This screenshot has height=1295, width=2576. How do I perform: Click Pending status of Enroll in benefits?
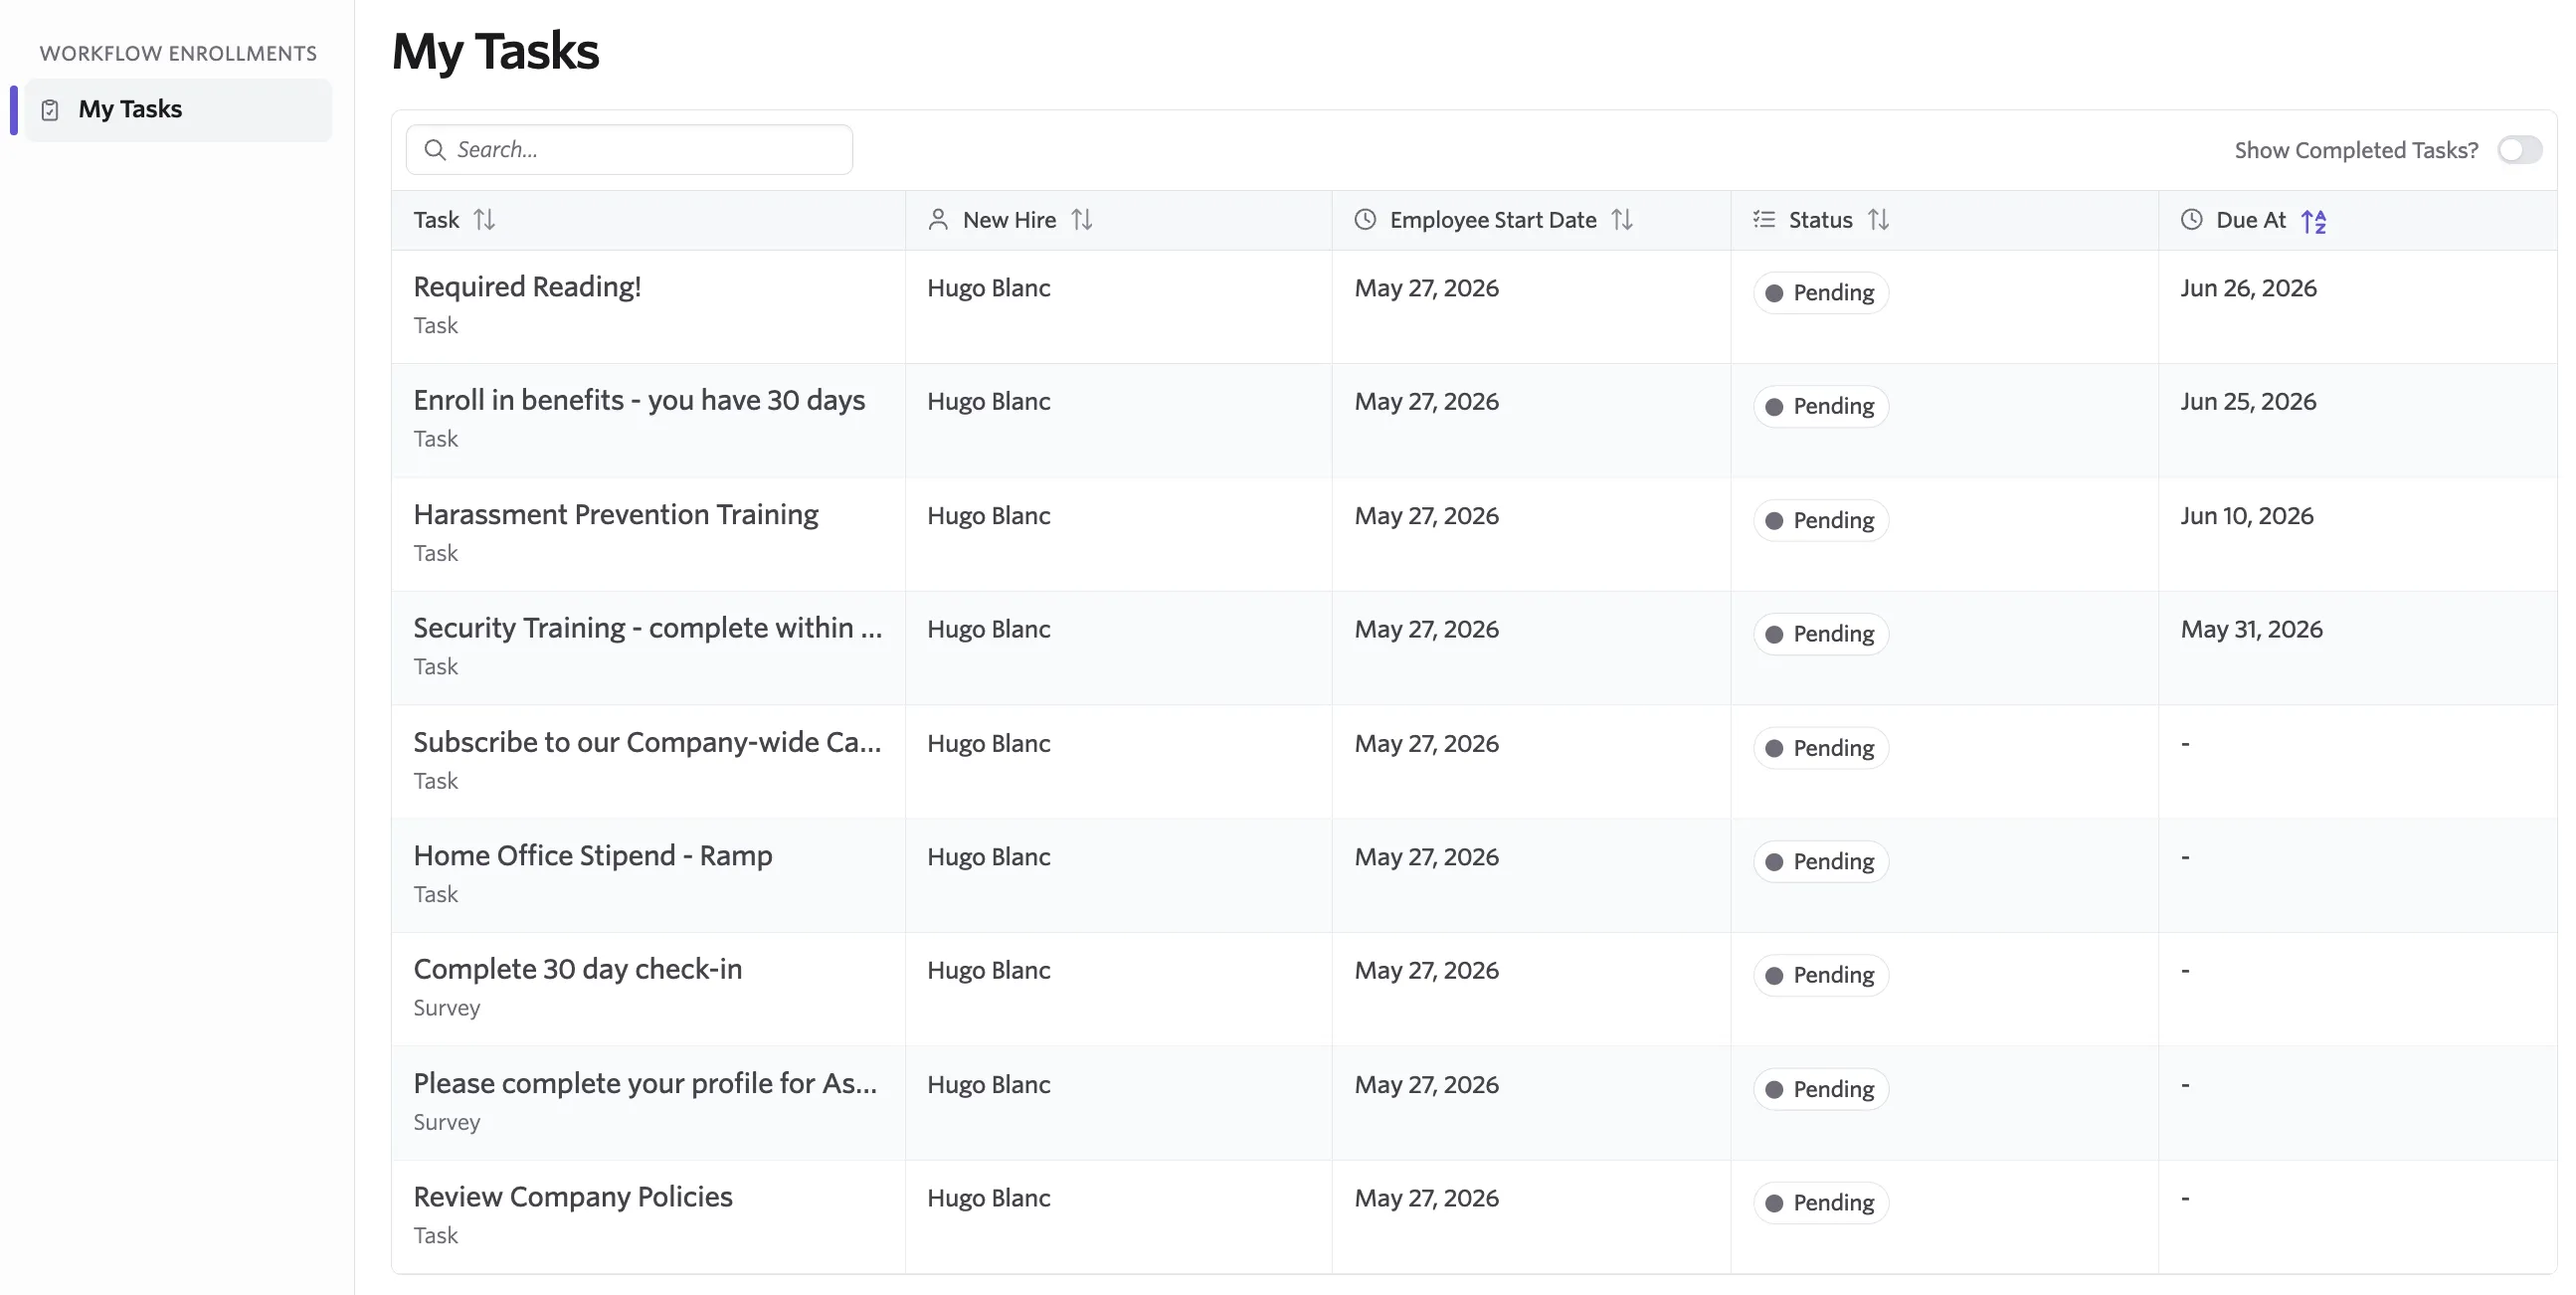[1820, 407]
